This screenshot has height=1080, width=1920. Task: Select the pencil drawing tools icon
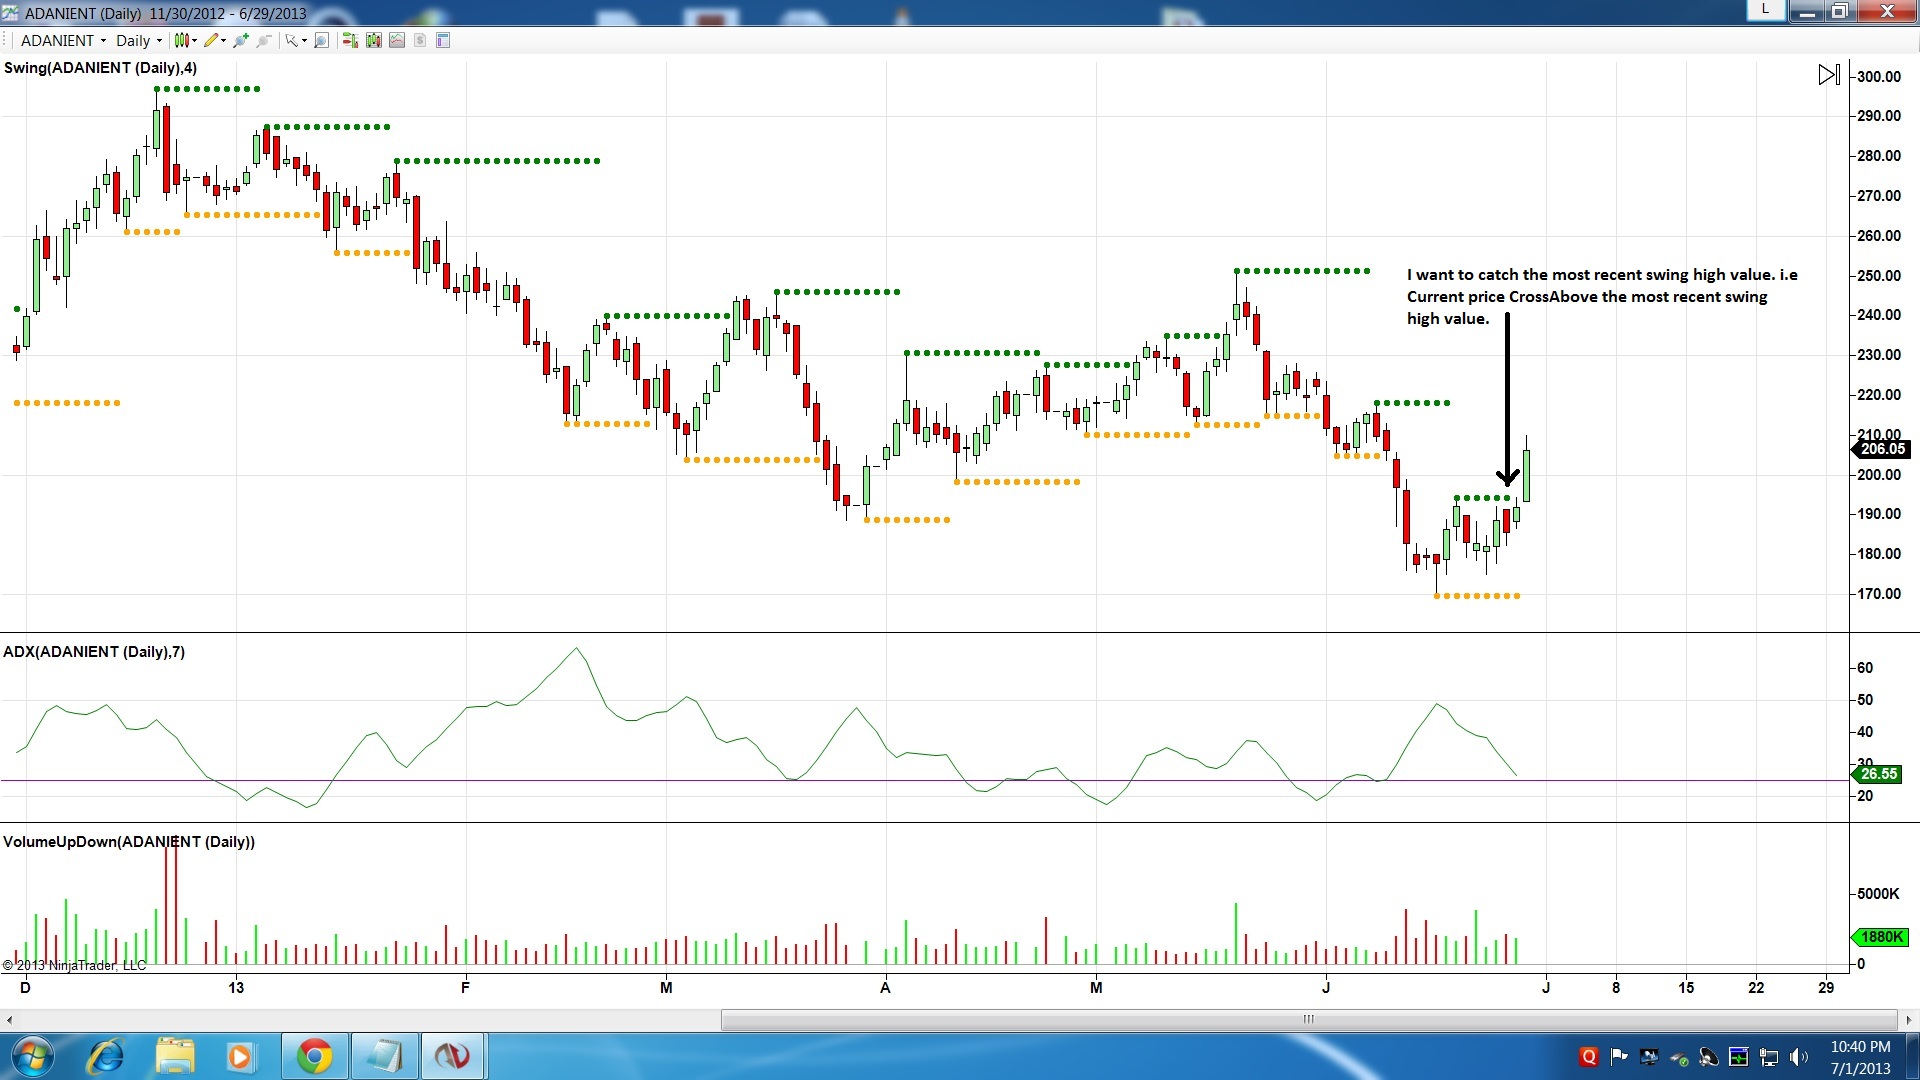pos(211,40)
